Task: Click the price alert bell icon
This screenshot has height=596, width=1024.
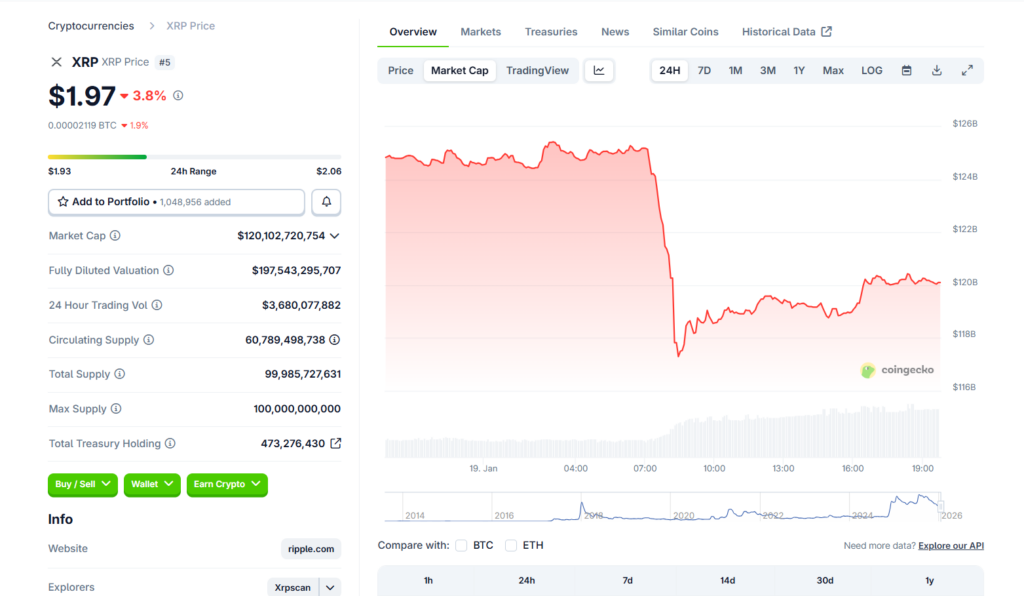Action: click(326, 202)
